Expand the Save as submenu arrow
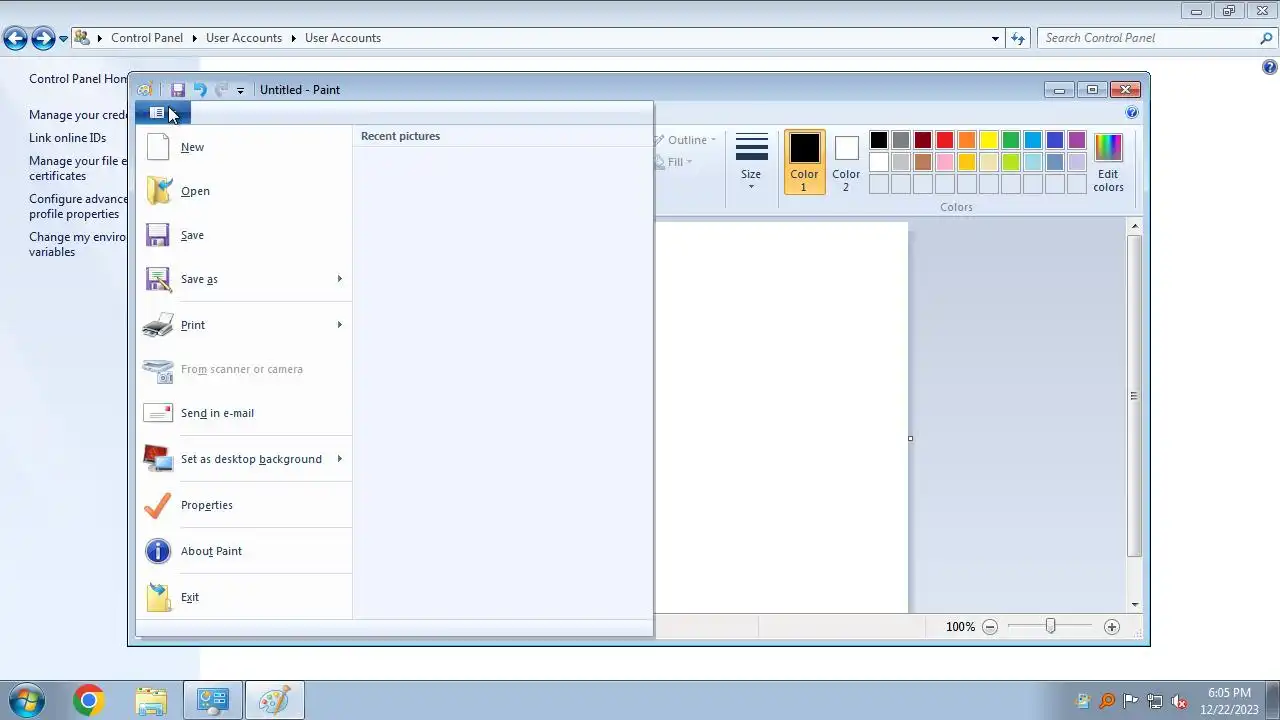This screenshot has height=720, width=1280. [x=340, y=279]
